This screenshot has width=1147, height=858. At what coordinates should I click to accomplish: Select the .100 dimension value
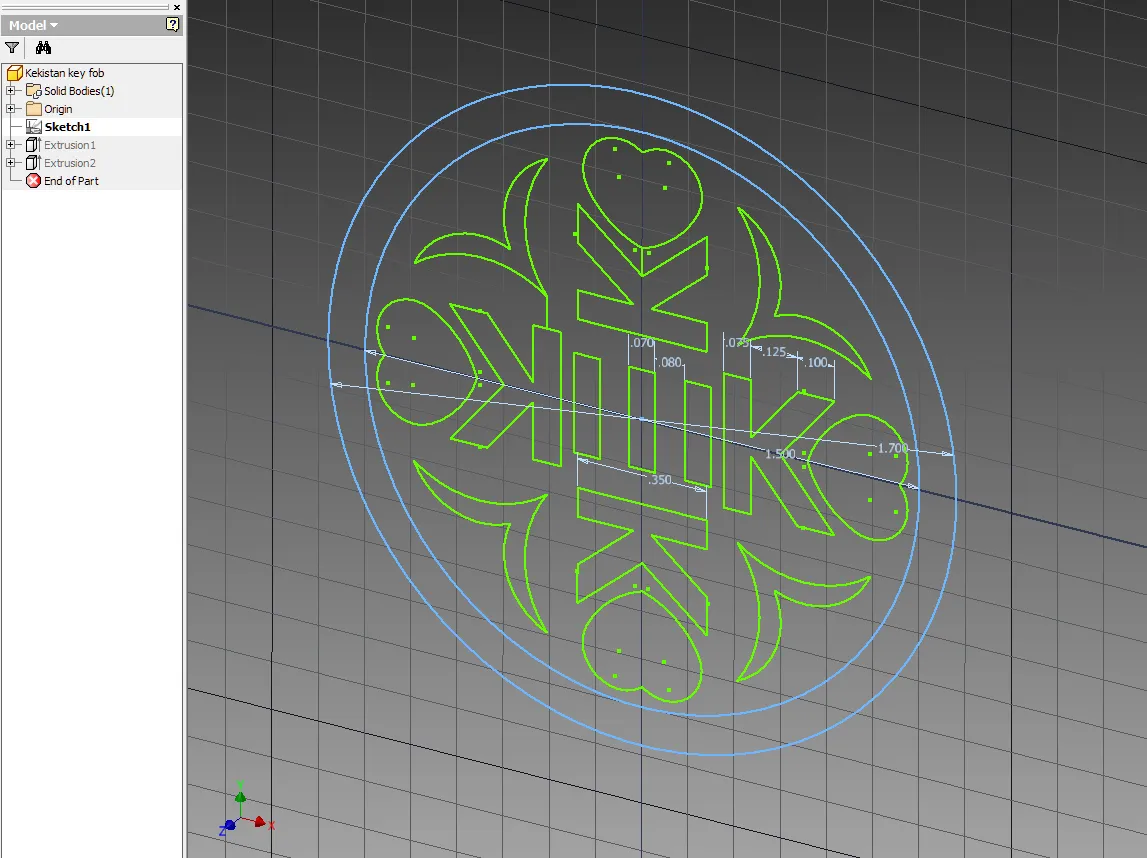click(x=815, y=362)
